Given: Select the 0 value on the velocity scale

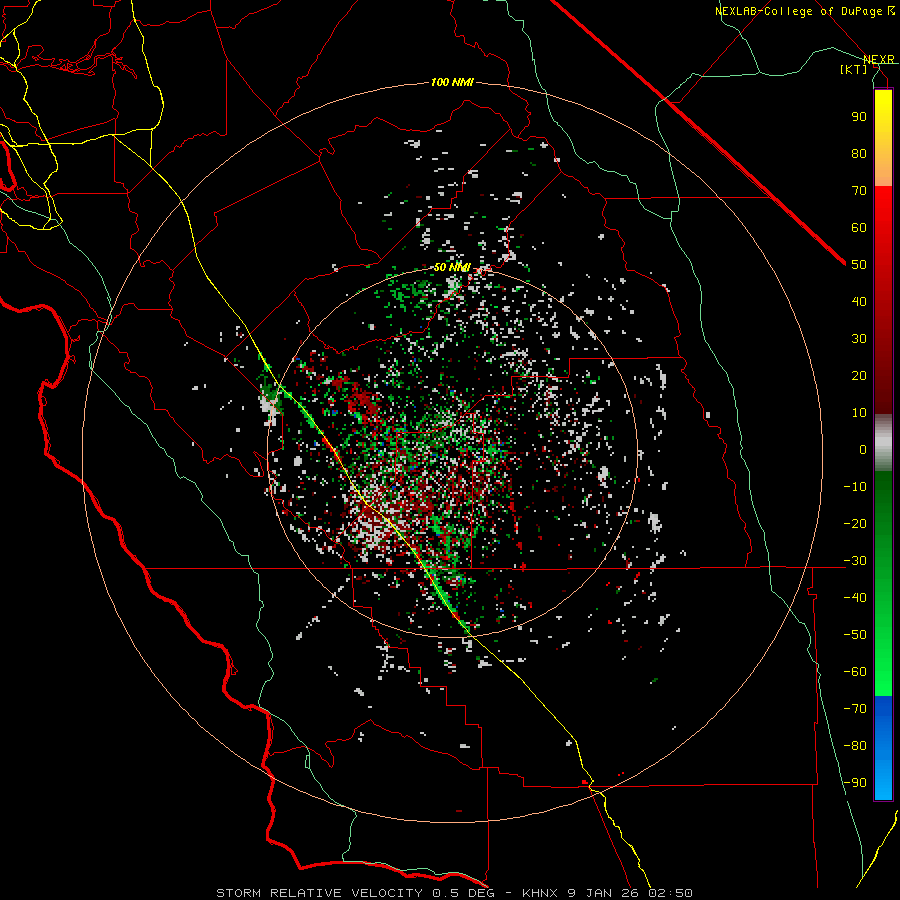Looking at the screenshot, I should (863, 449).
